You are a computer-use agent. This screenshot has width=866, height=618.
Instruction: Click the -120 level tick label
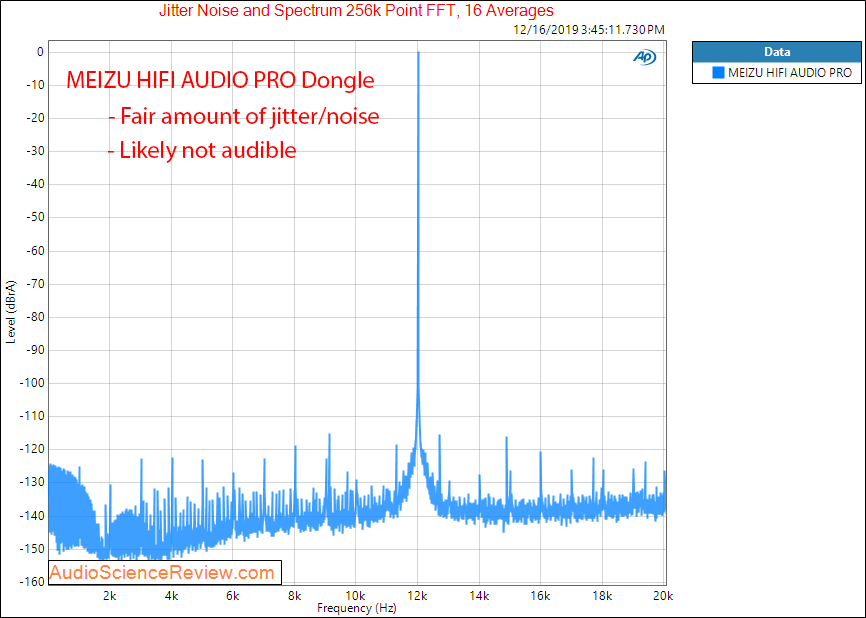33,450
